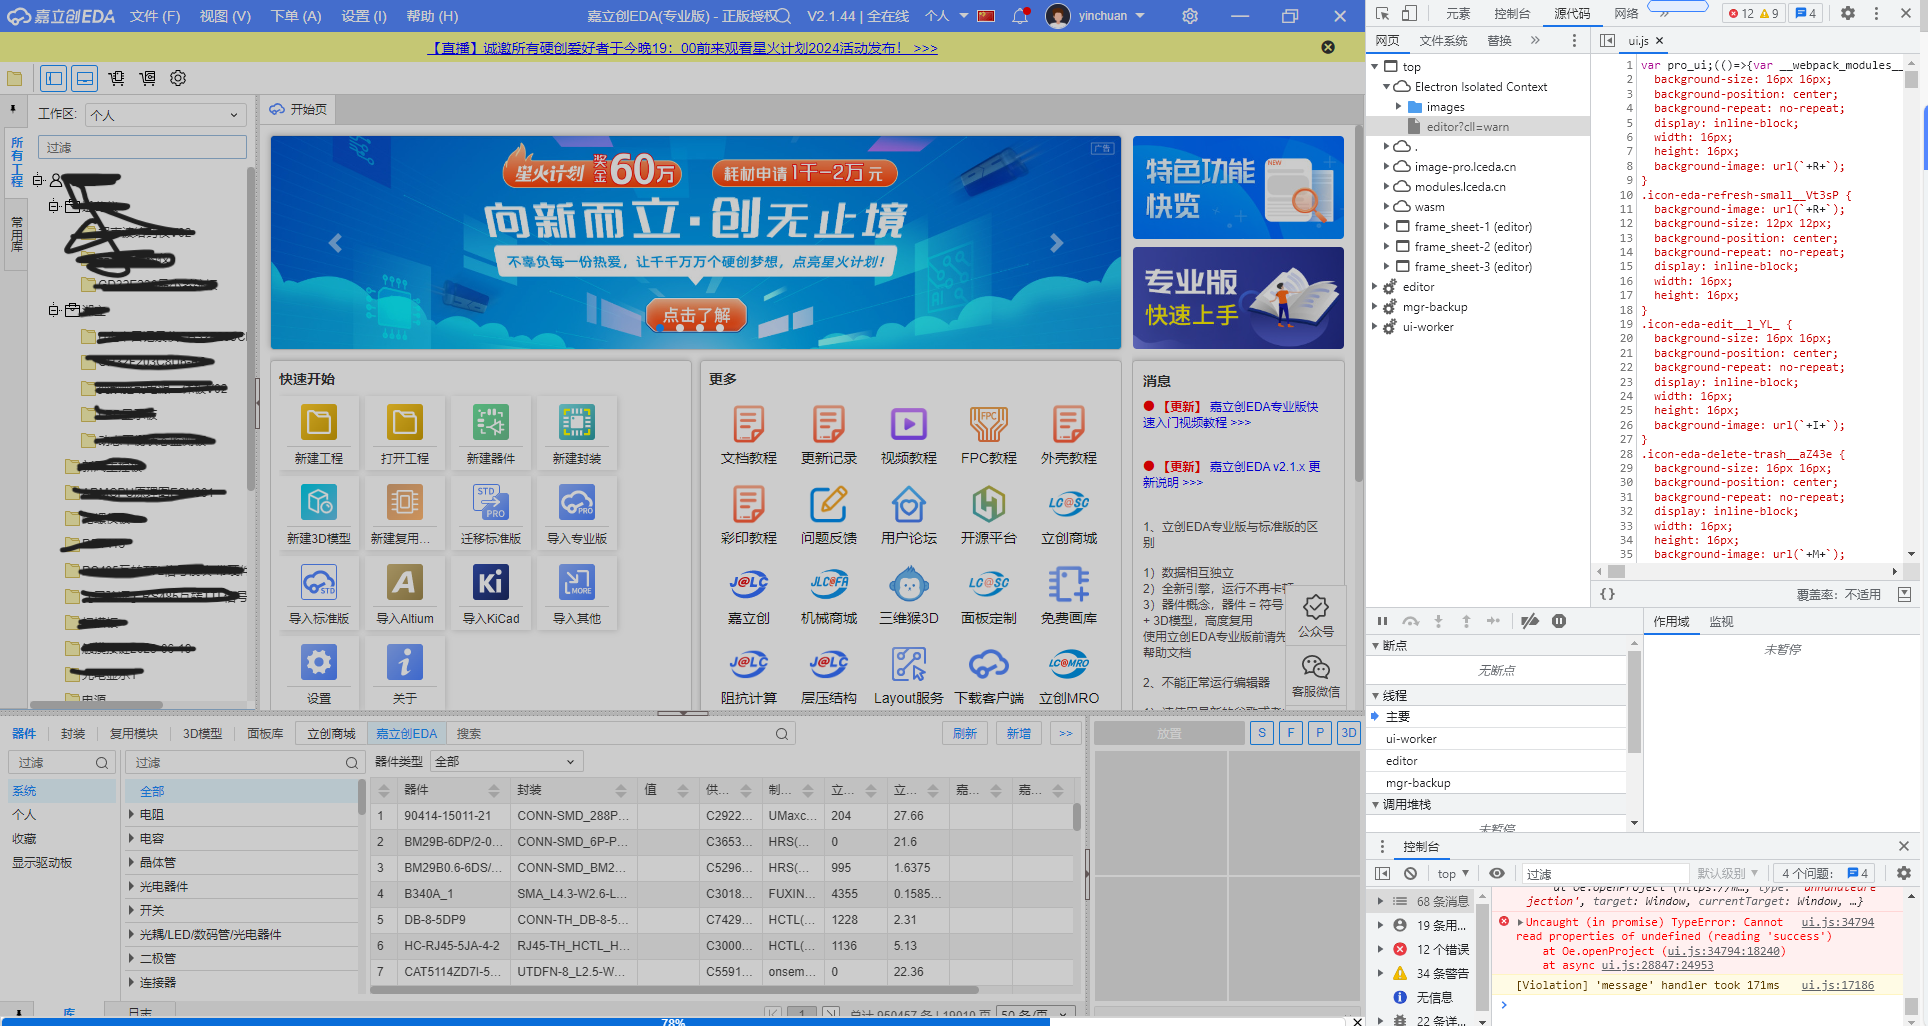
Task: Toggle the 3D preview button
Action: 1348,733
